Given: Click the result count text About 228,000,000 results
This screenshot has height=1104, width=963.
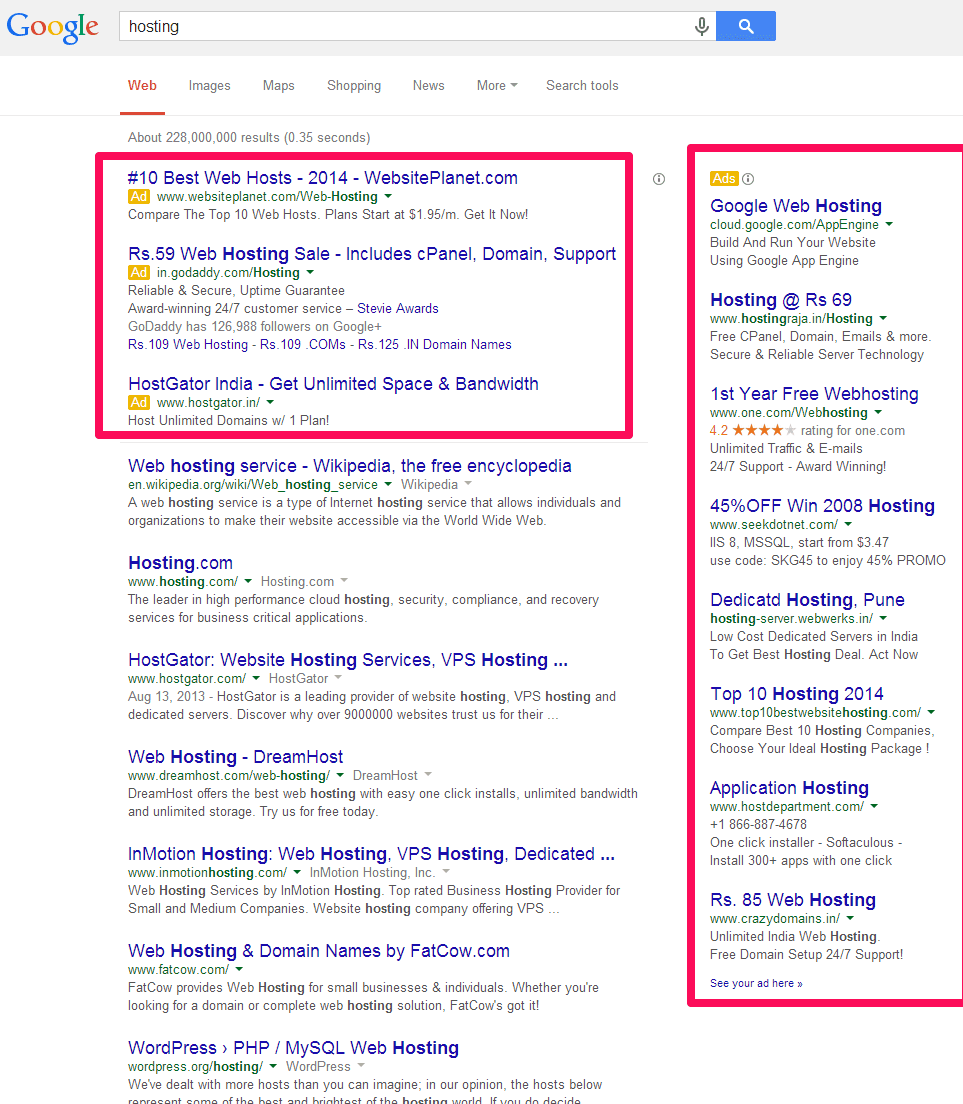Looking at the screenshot, I should tap(249, 137).
